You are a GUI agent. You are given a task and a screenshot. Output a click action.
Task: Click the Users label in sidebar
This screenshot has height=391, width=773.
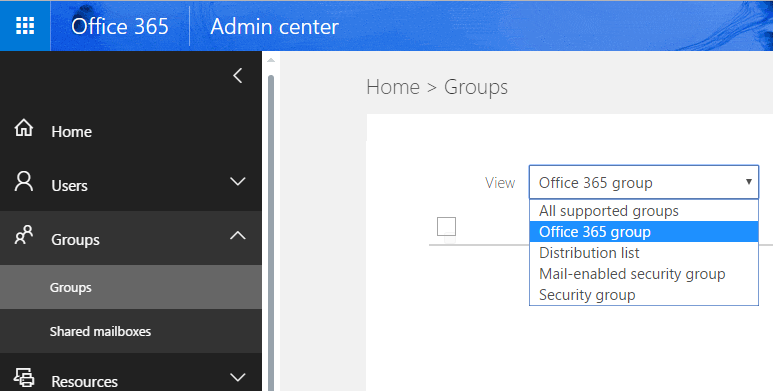point(70,186)
